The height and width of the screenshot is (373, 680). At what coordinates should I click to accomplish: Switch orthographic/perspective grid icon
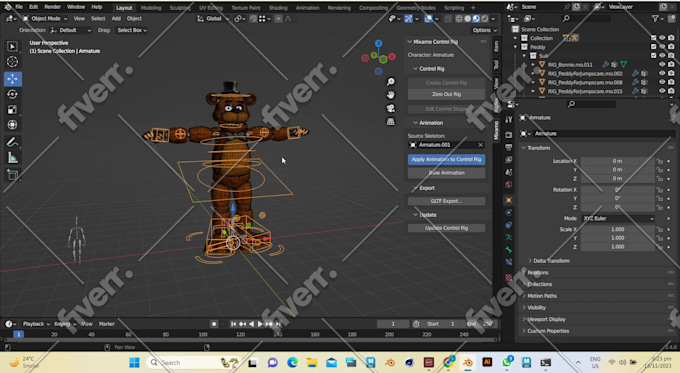click(x=391, y=121)
